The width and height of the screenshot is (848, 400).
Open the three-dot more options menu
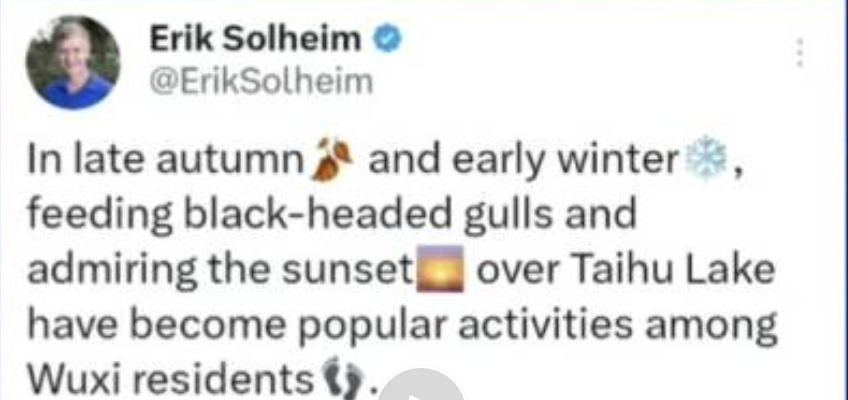(800, 53)
